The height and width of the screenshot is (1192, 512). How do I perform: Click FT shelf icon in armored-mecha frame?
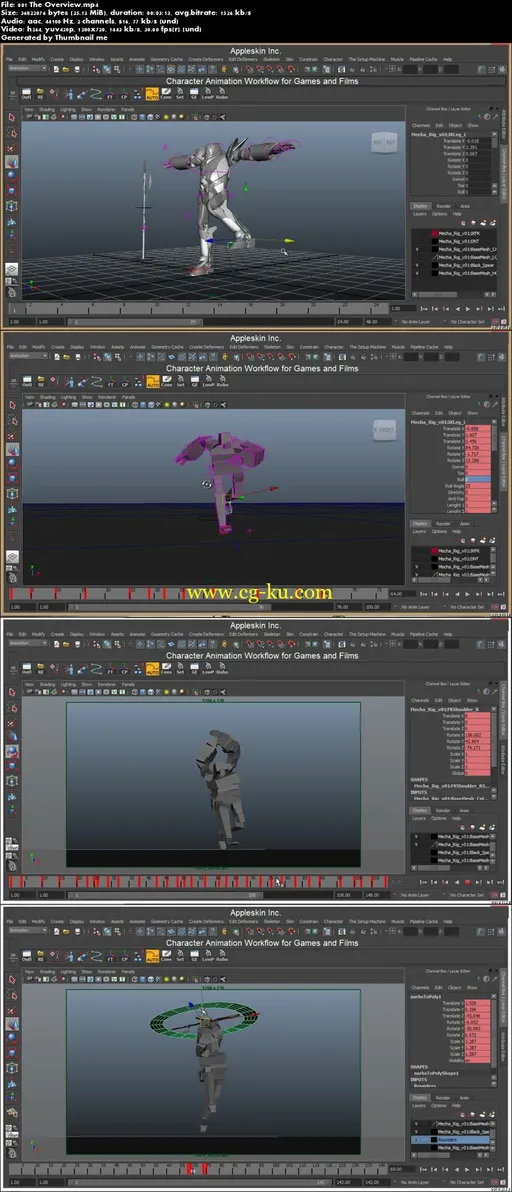point(109,94)
